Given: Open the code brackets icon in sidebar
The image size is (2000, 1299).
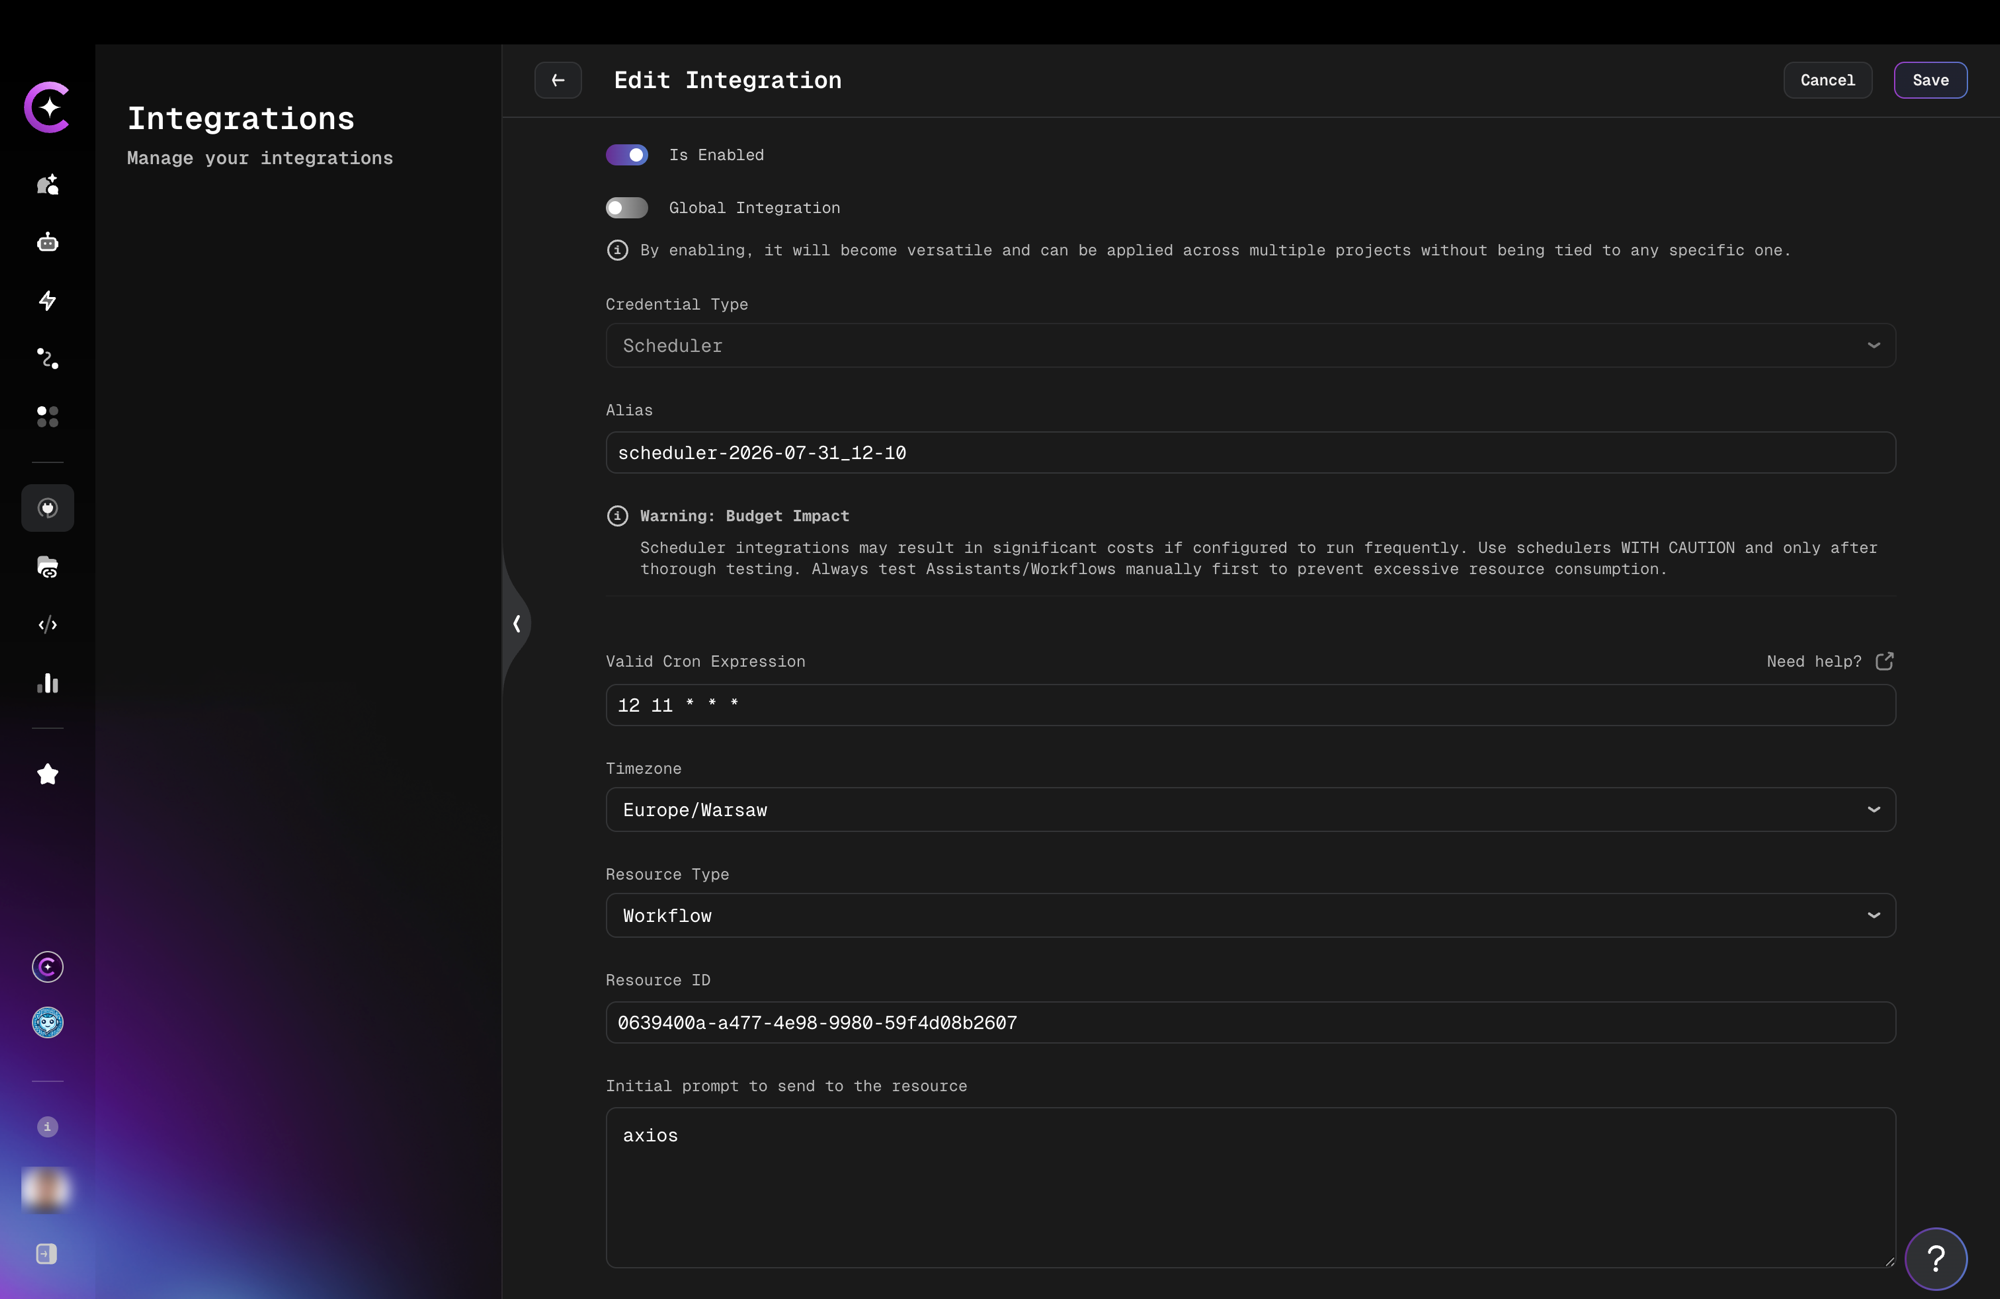Looking at the screenshot, I should (x=47, y=625).
